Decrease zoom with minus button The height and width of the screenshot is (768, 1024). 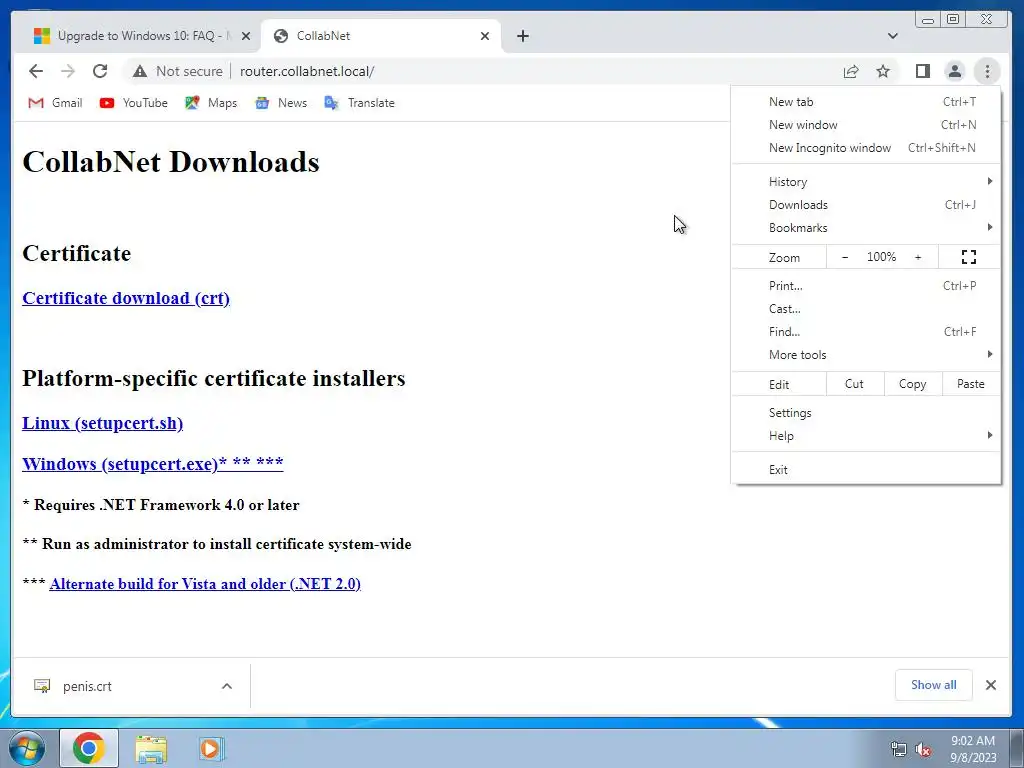coord(845,257)
